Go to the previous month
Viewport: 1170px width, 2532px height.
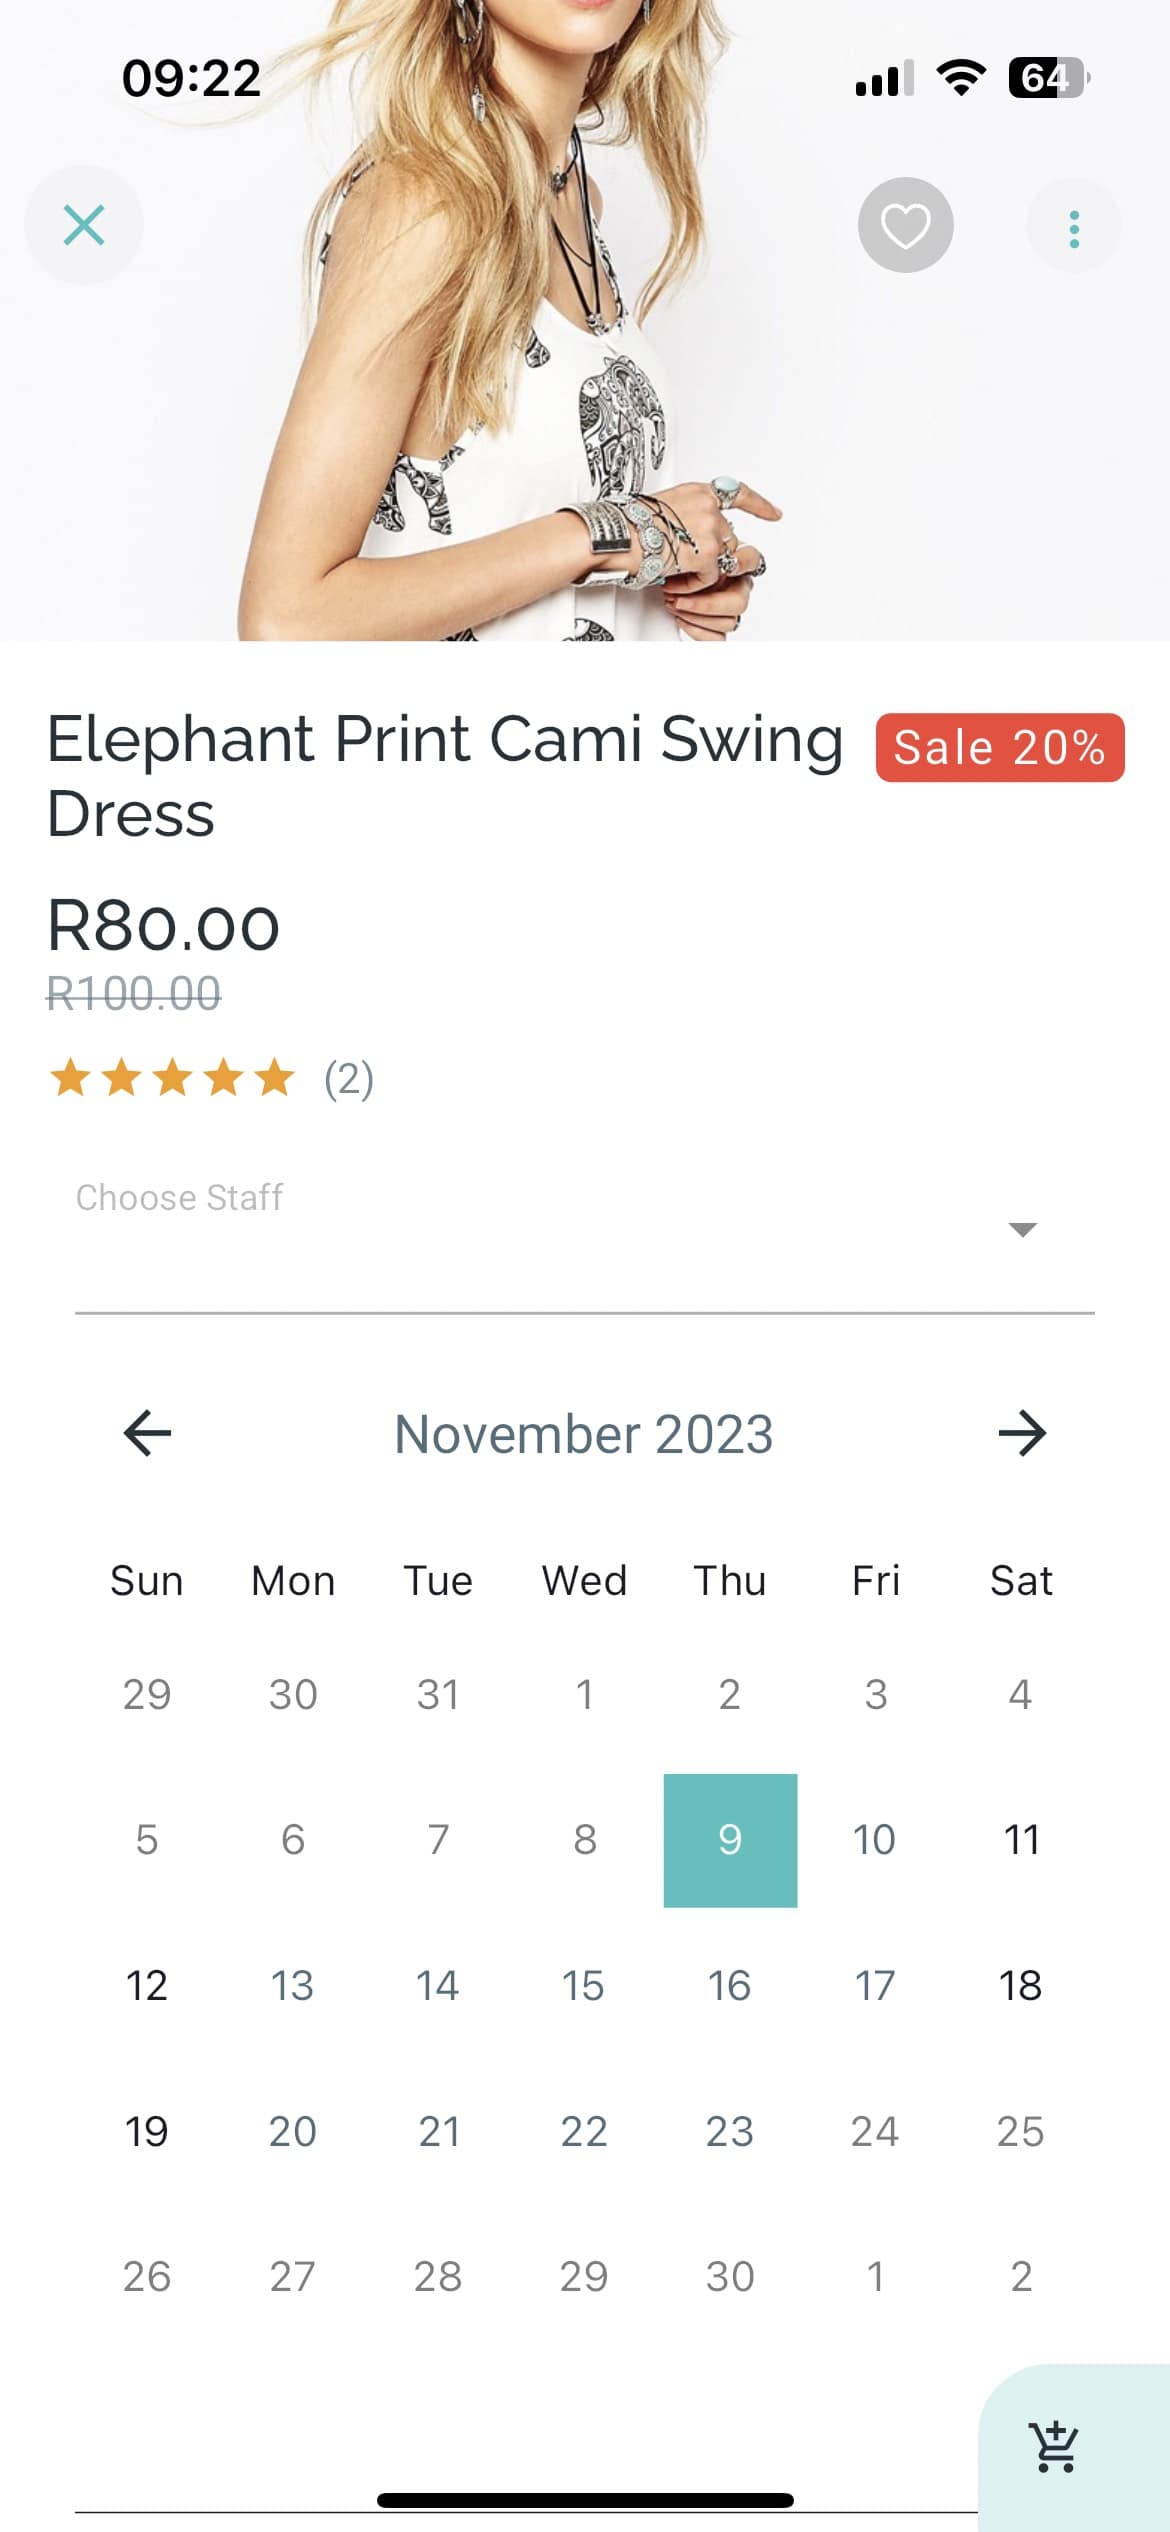(x=146, y=1434)
